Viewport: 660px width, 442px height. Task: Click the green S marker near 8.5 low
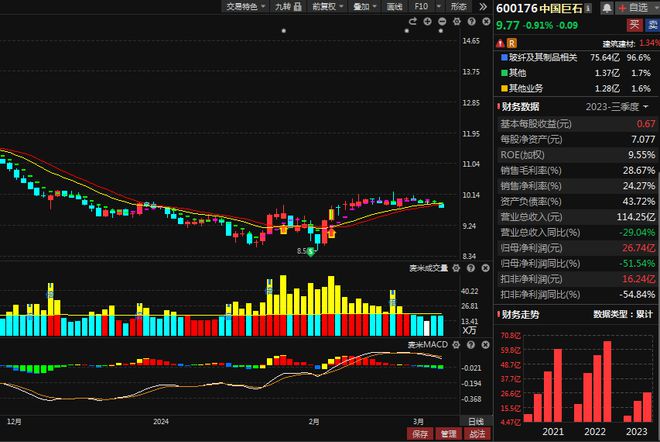pyautogui.click(x=311, y=252)
